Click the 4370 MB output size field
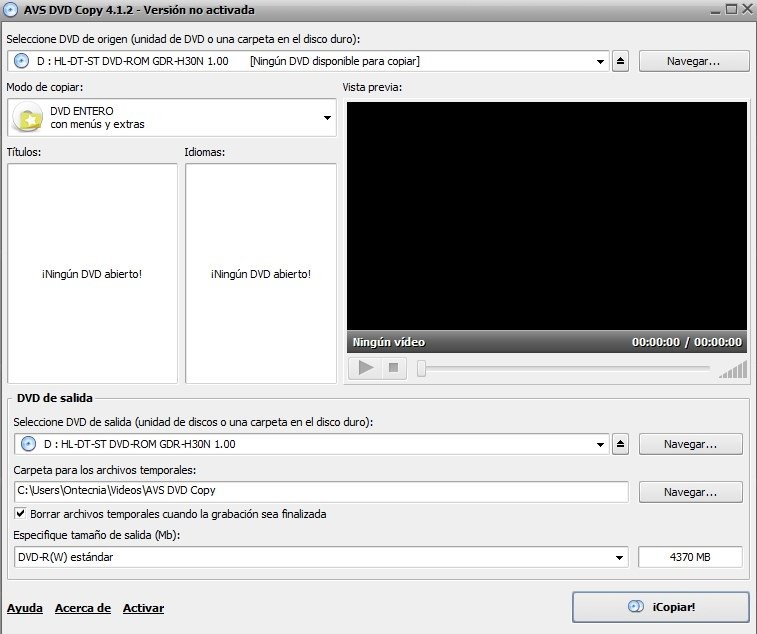 tap(690, 557)
